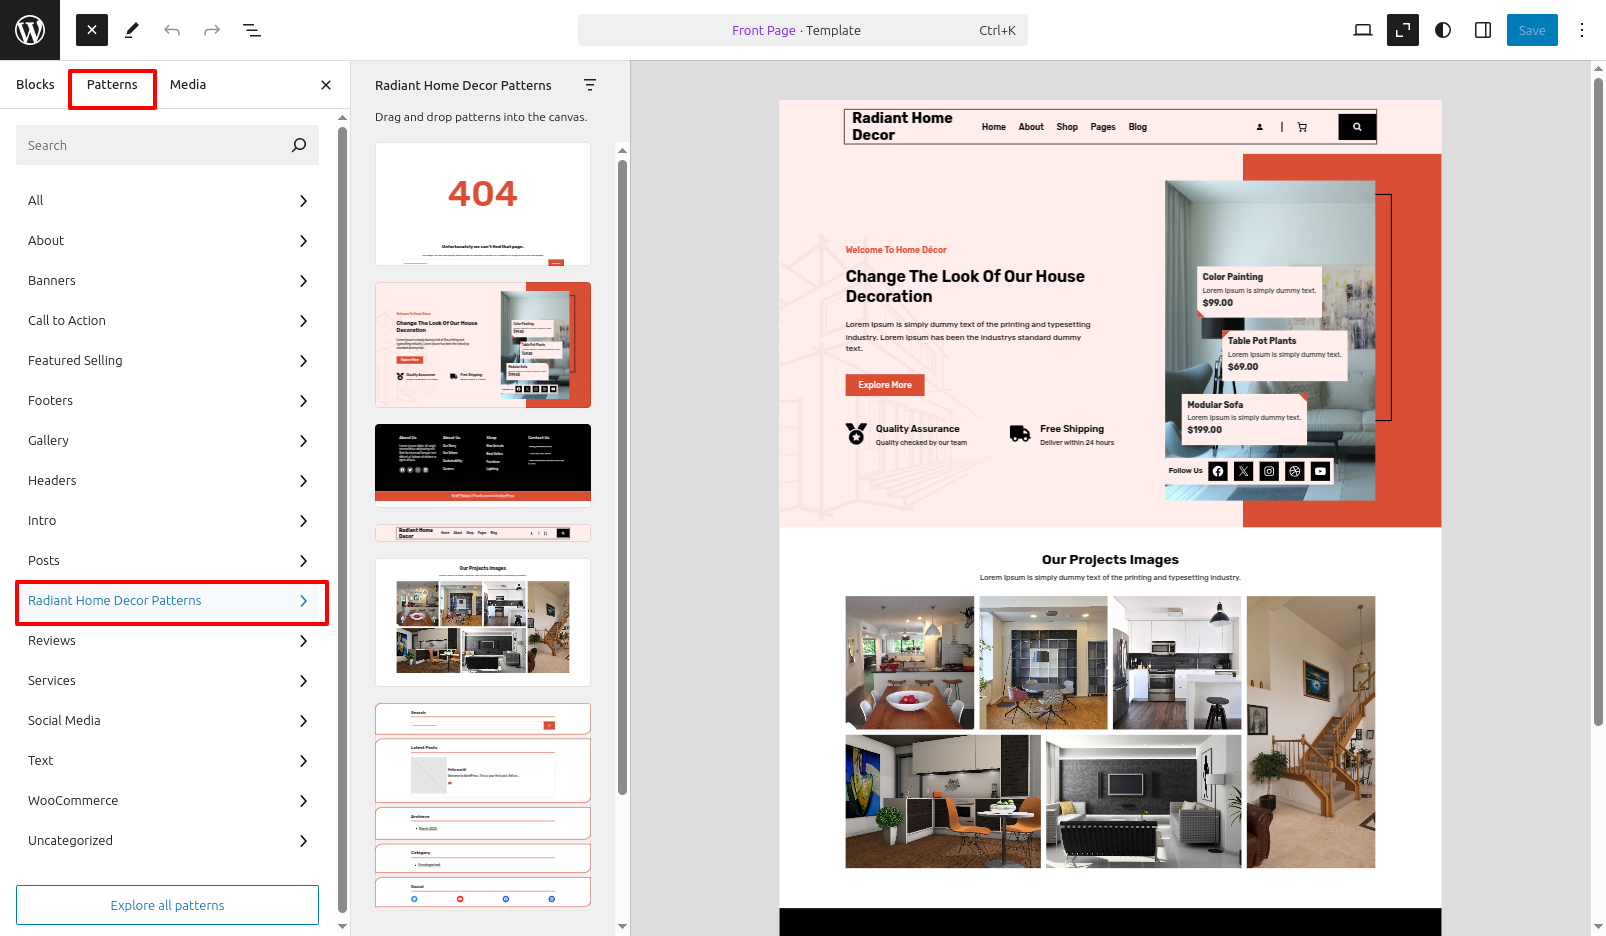Image resolution: width=1606 pixels, height=936 pixels.
Task: Click the Explore More button on canvas
Action: (x=885, y=385)
